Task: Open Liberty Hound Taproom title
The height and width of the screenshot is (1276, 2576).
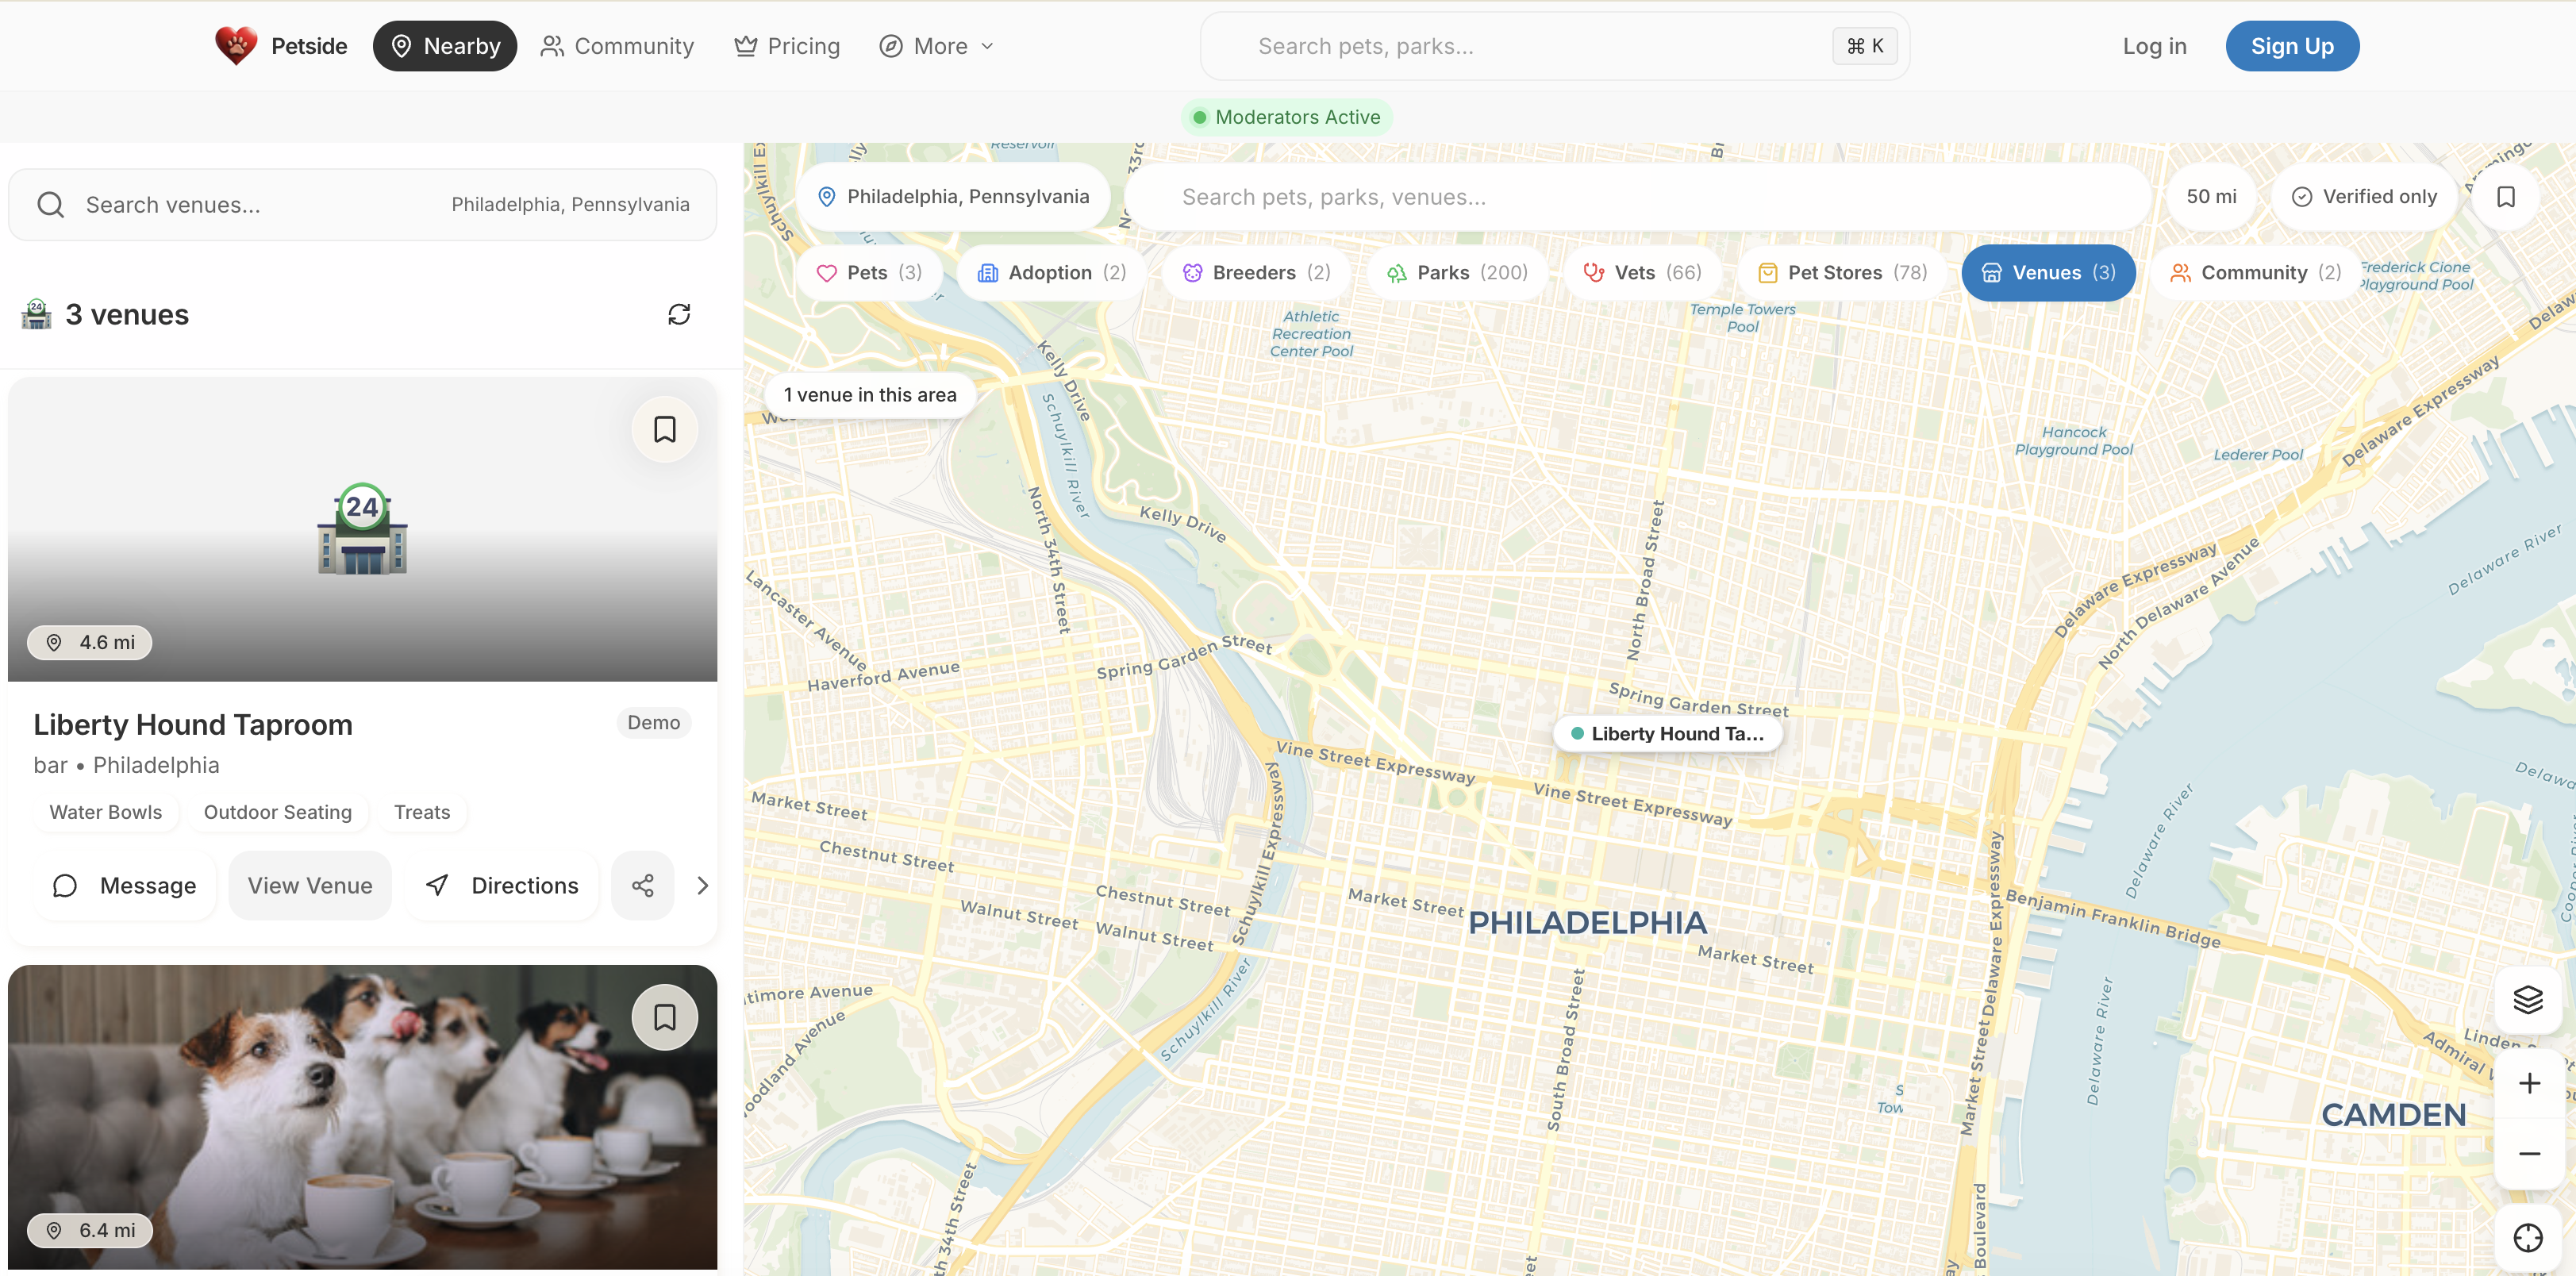Action: point(193,724)
